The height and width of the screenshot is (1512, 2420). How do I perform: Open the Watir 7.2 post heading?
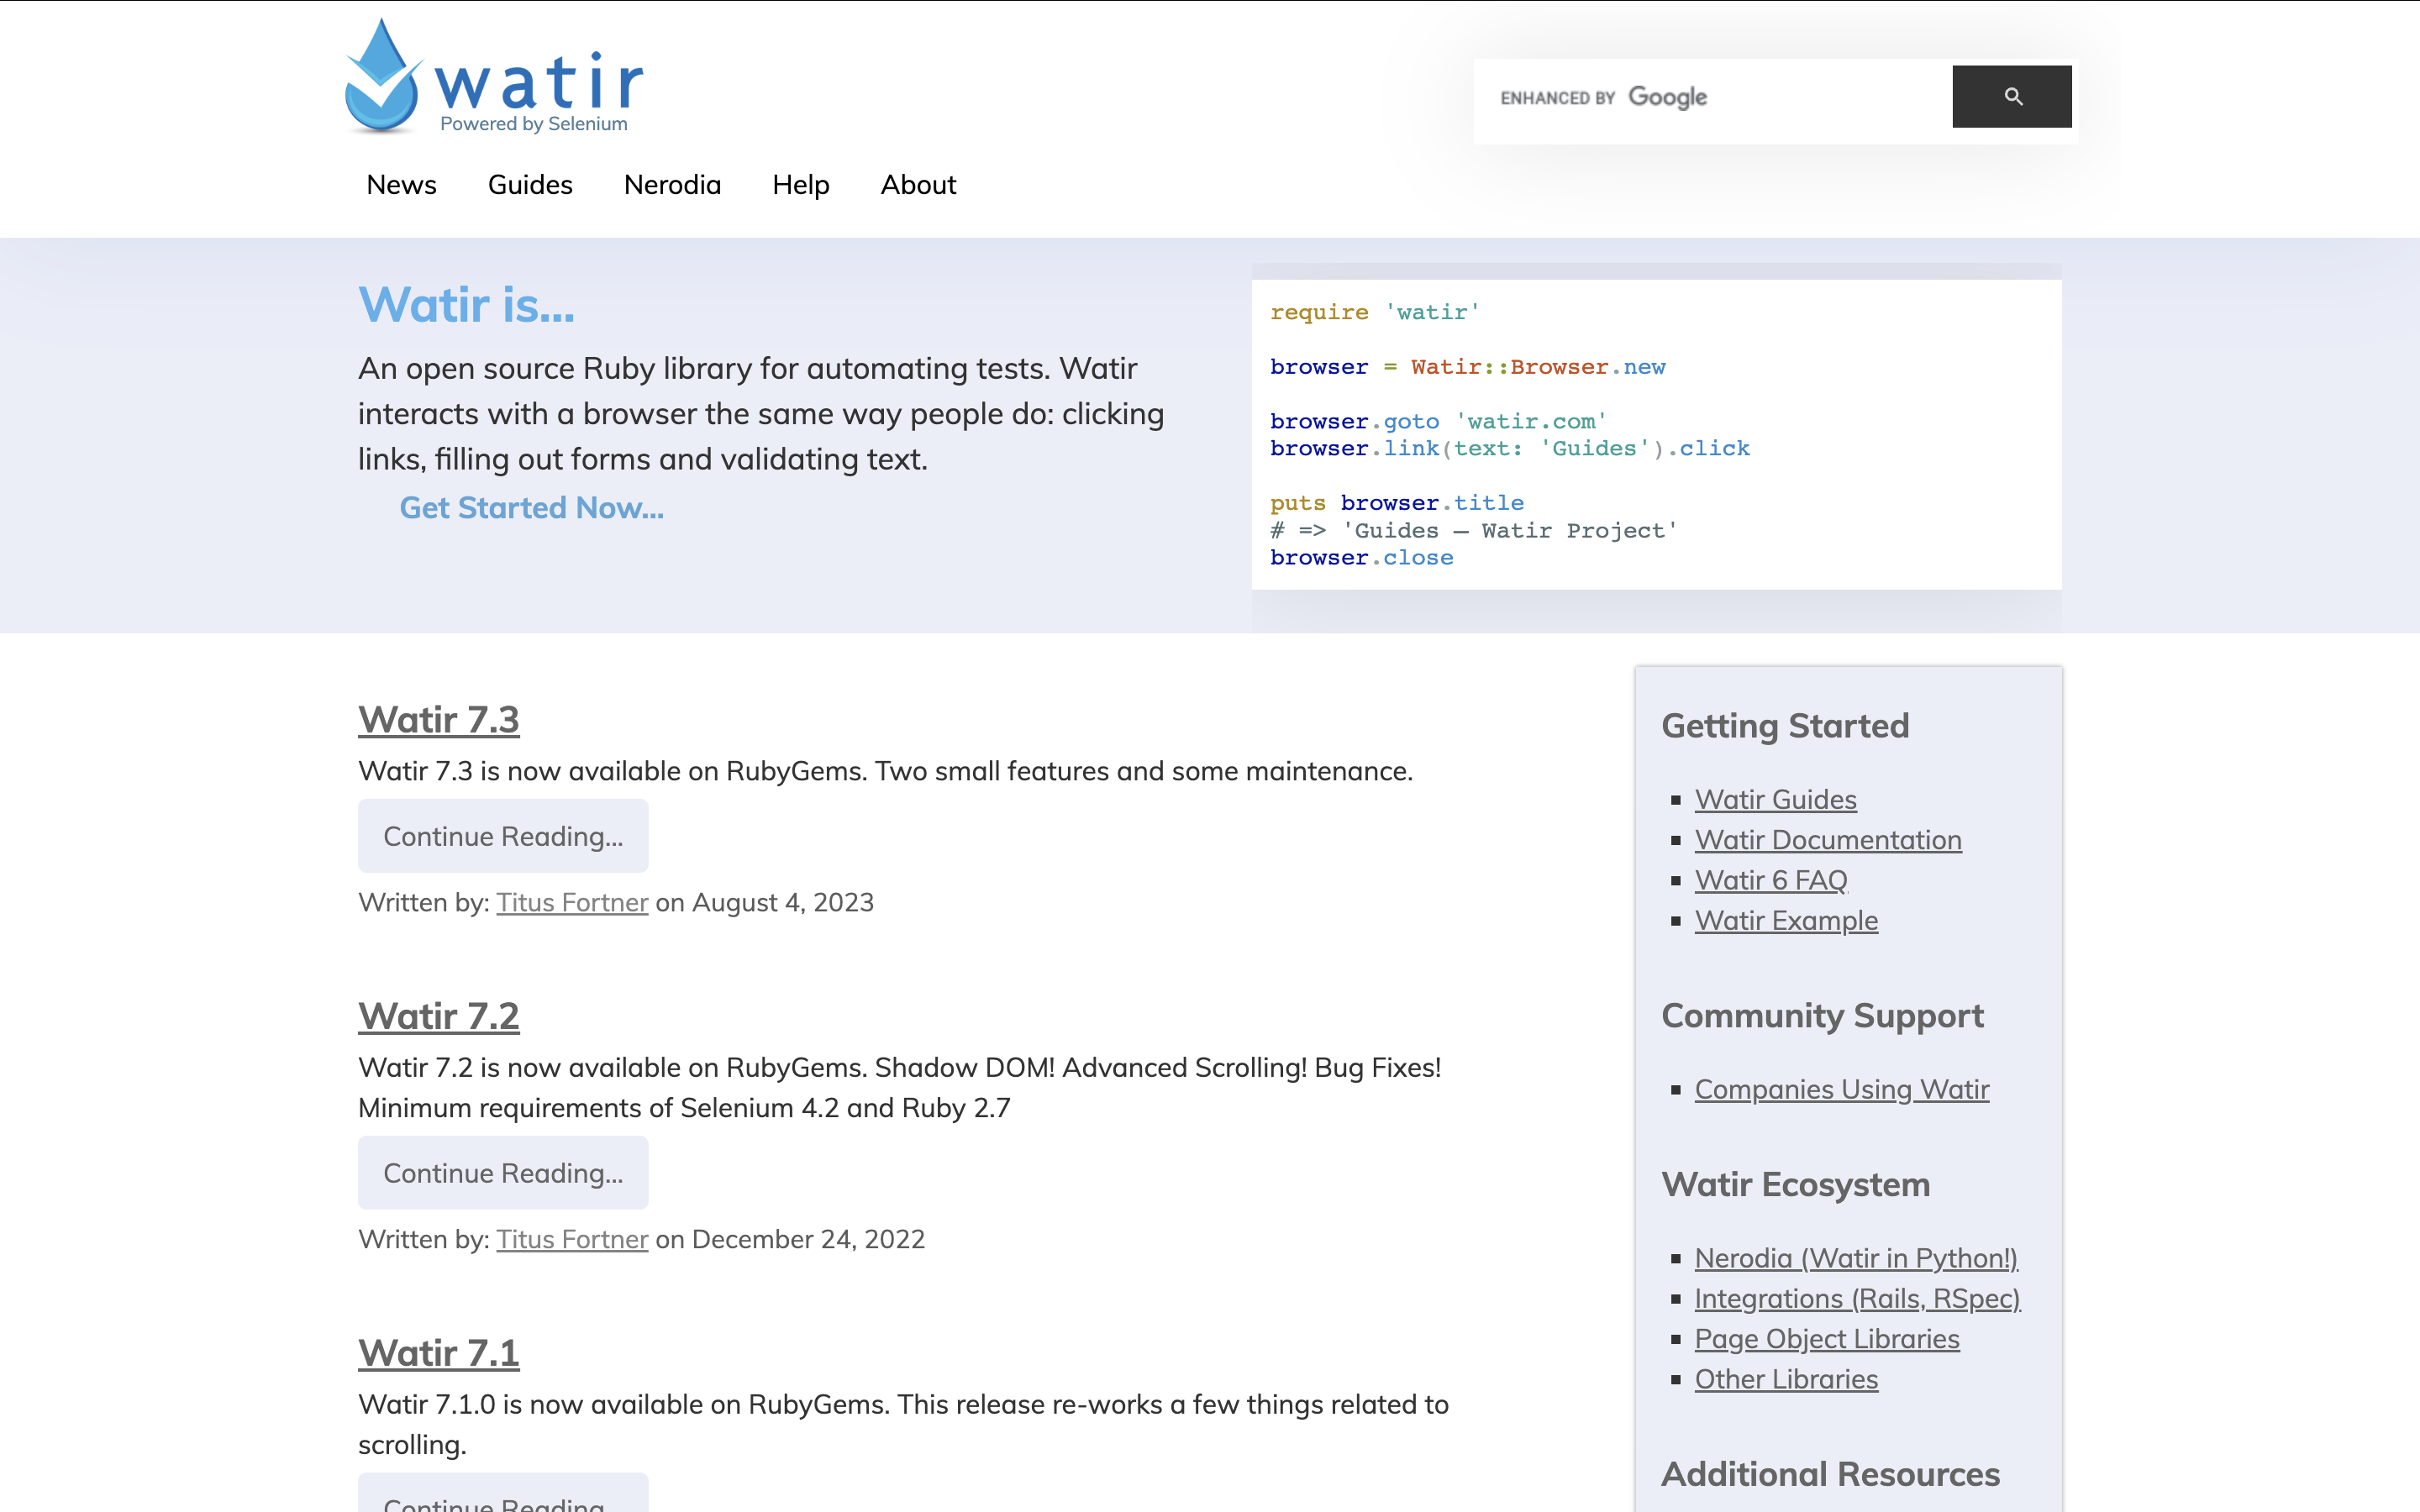(x=438, y=1016)
